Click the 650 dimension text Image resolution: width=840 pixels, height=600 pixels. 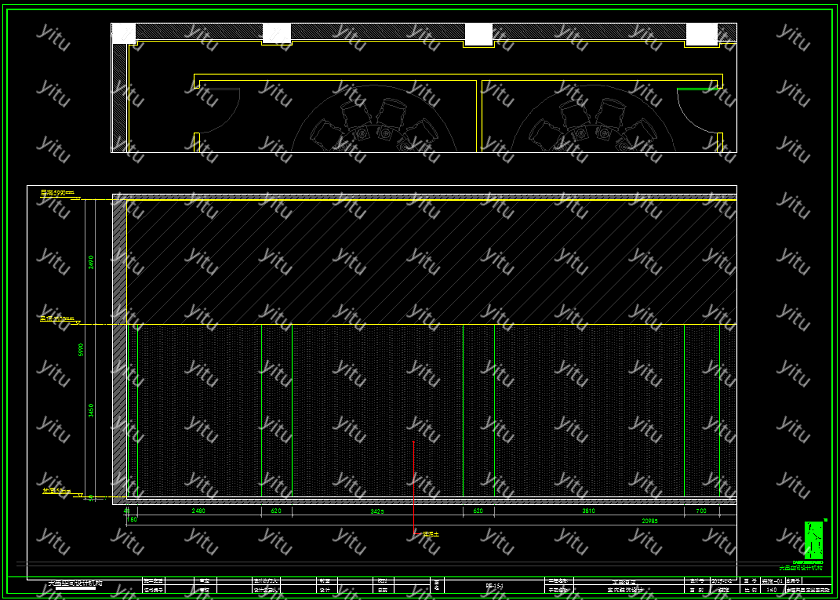(478, 511)
